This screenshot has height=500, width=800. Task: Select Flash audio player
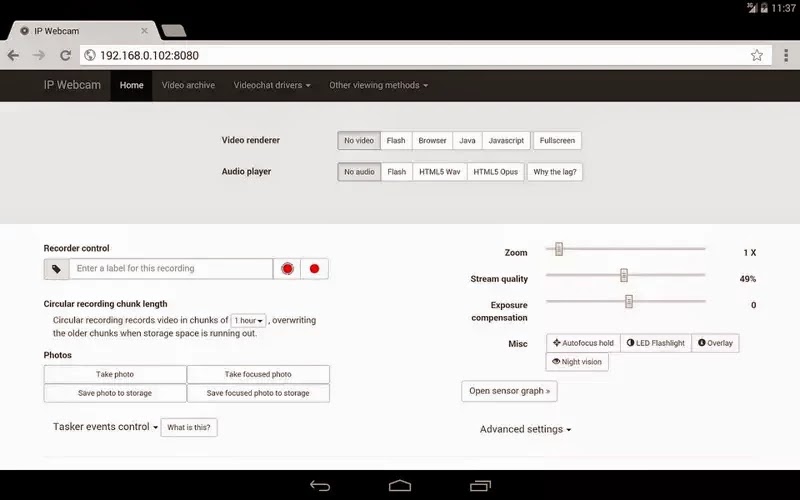396,172
